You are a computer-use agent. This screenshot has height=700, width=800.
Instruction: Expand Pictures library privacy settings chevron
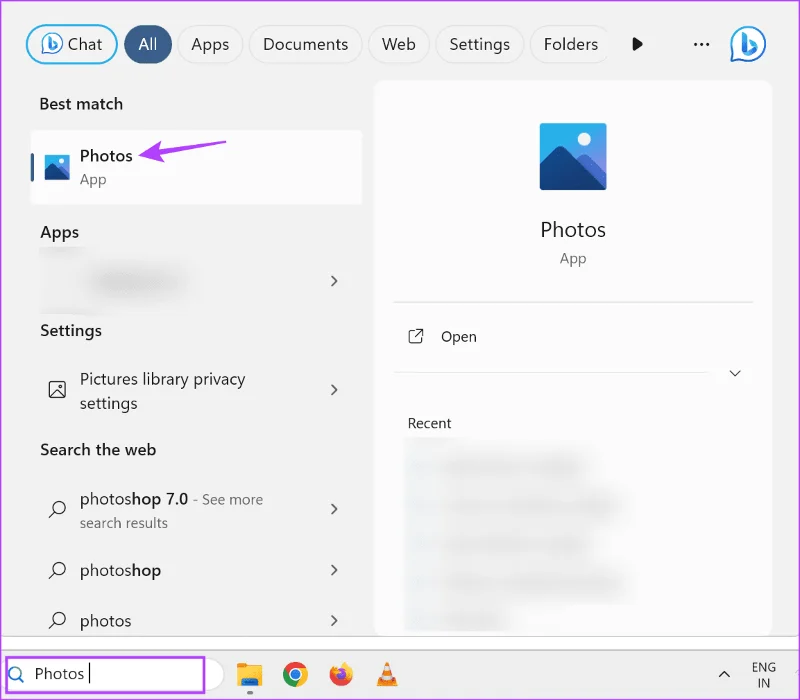click(334, 390)
